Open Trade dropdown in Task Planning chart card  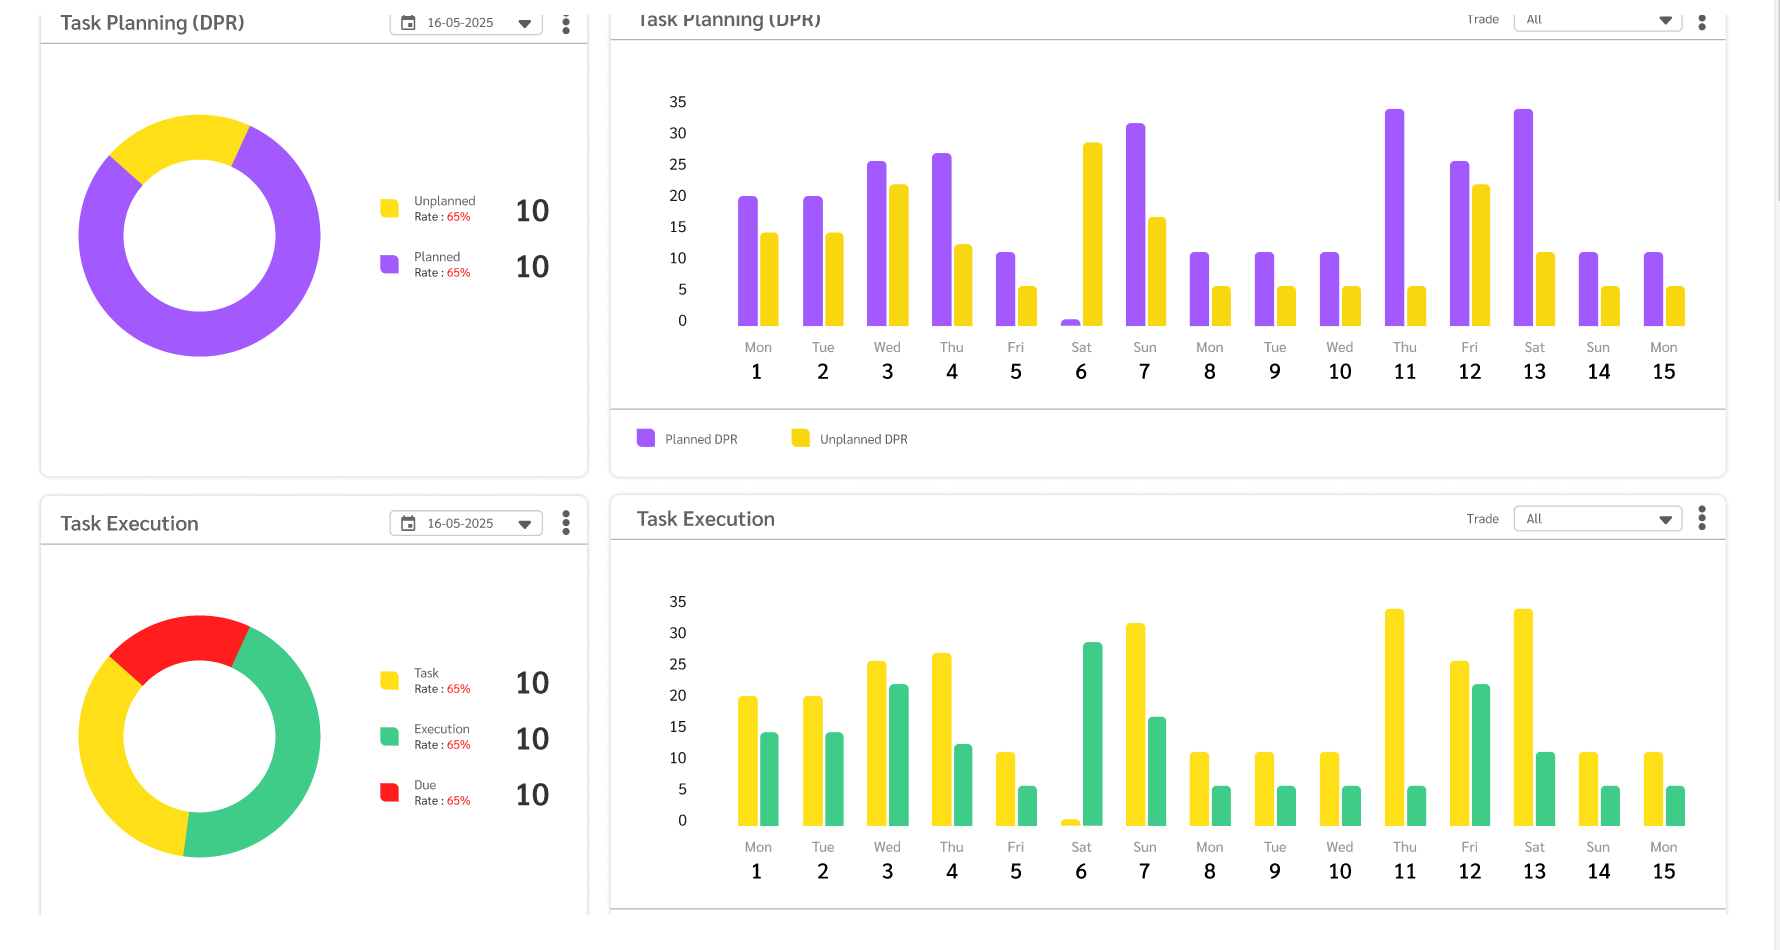click(x=1598, y=20)
